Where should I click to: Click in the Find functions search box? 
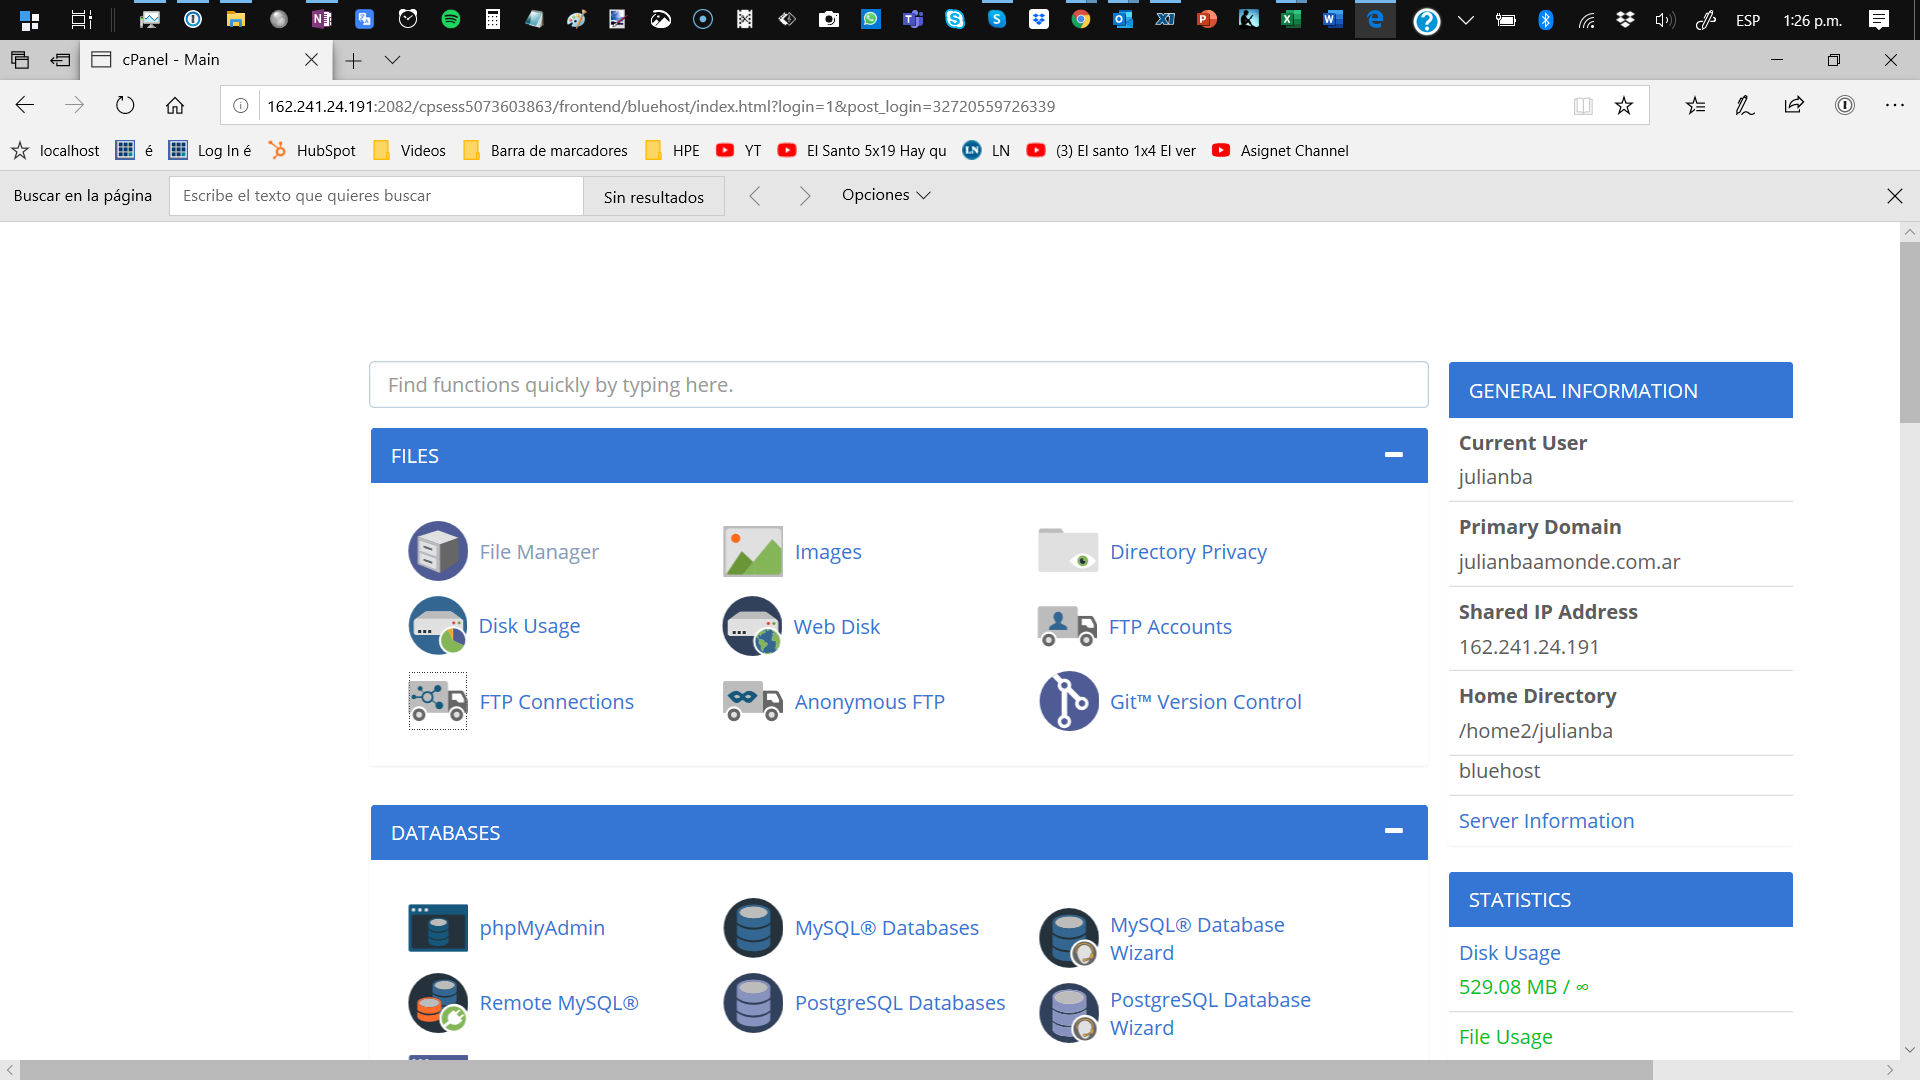(898, 384)
